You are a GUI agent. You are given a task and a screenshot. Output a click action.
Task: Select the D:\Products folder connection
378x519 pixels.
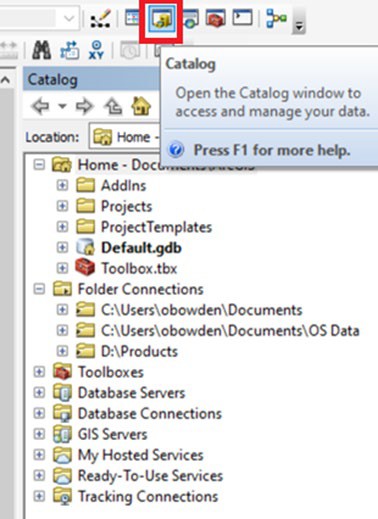(139, 351)
